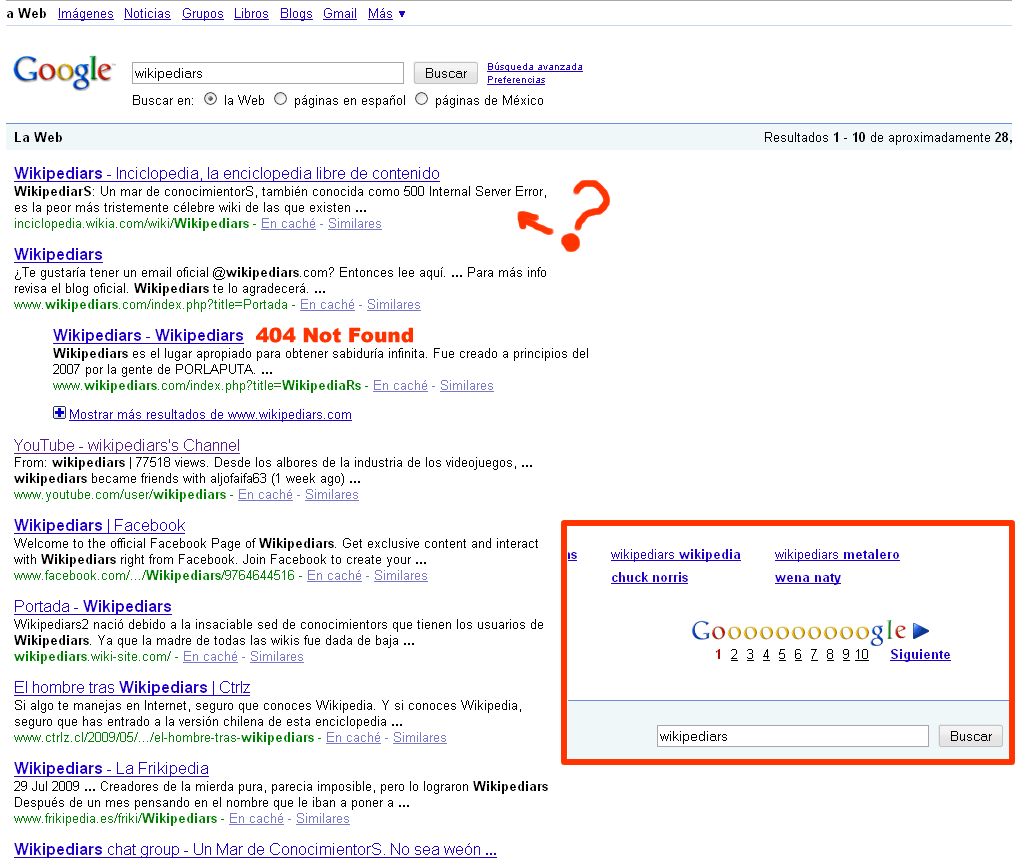Image resolution: width=1015 pixels, height=860 pixels.
Task: Click the bottom search input field
Action: point(792,736)
